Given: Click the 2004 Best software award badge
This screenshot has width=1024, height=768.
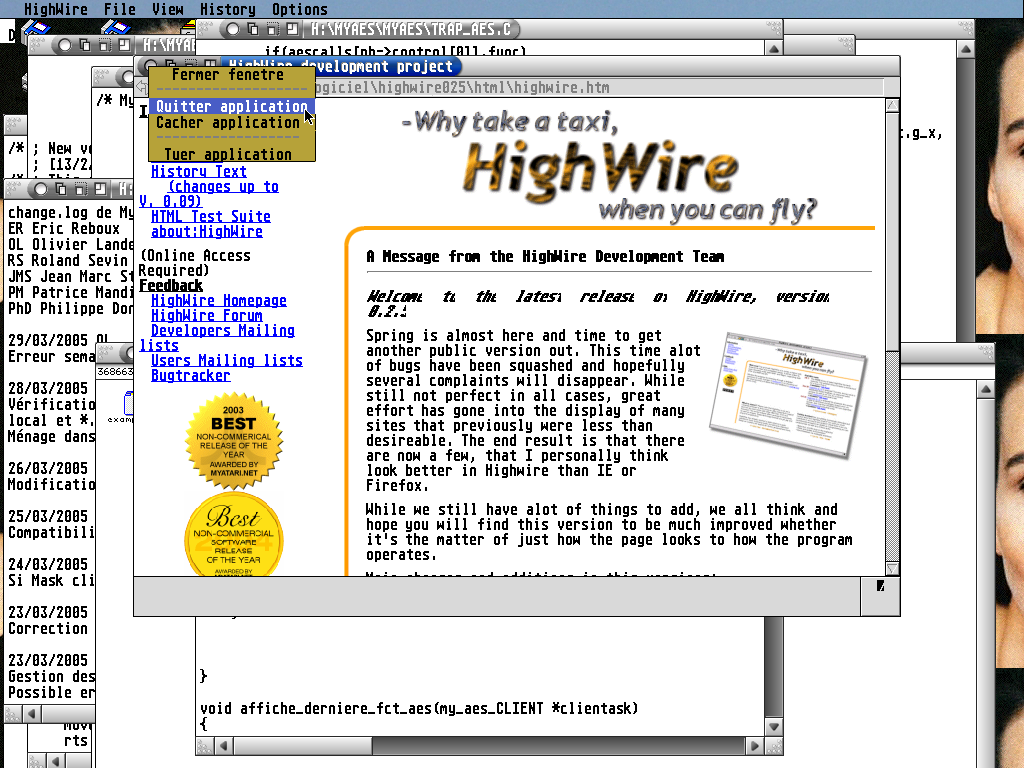Looking at the screenshot, I should coord(234,535).
